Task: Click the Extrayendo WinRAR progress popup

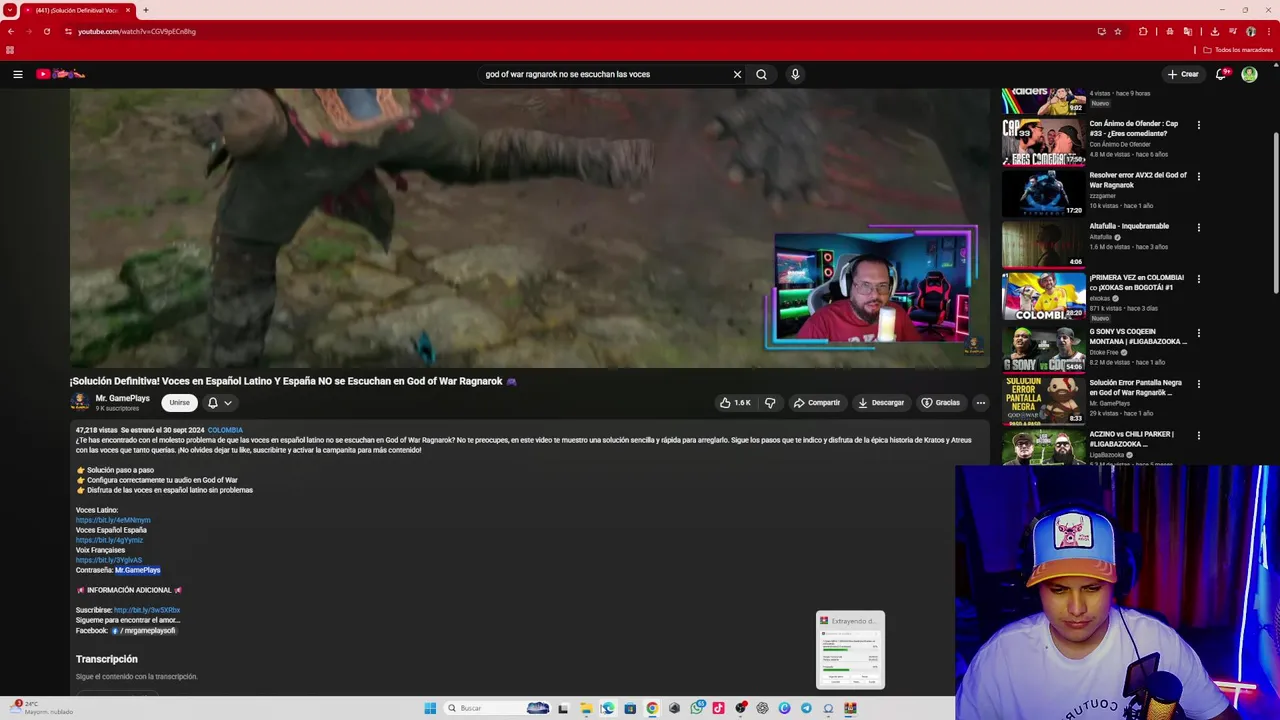Action: click(x=850, y=650)
